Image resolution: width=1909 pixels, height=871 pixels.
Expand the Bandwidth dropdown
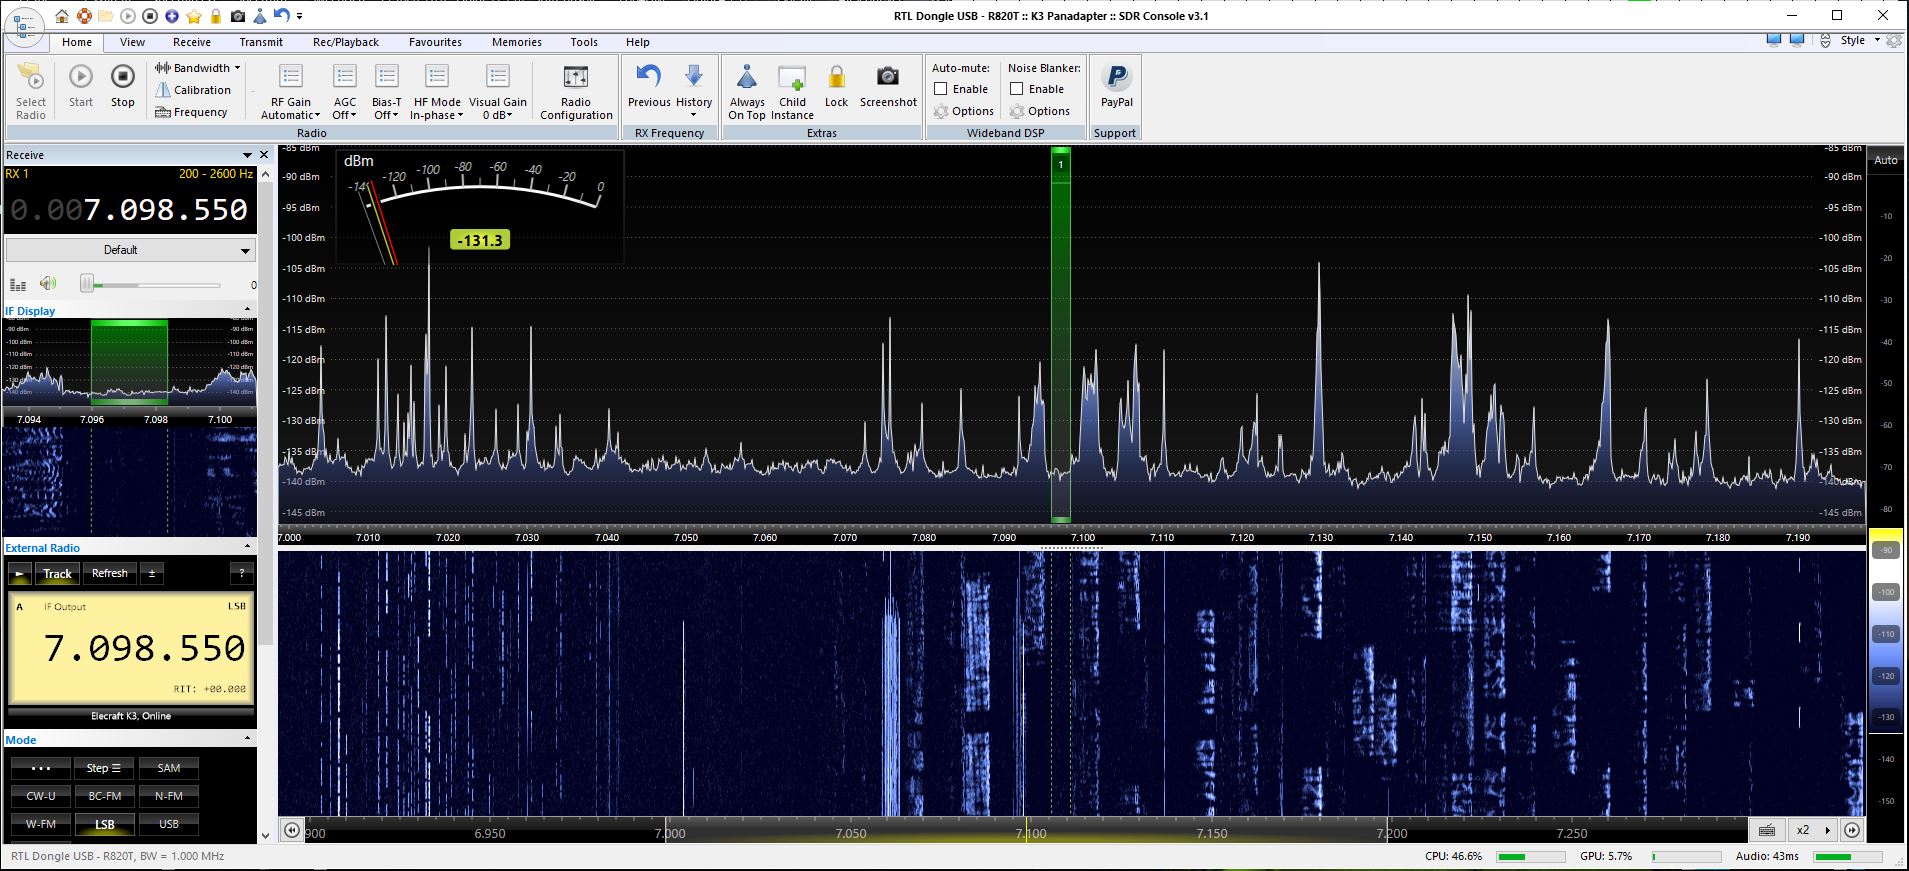click(198, 68)
